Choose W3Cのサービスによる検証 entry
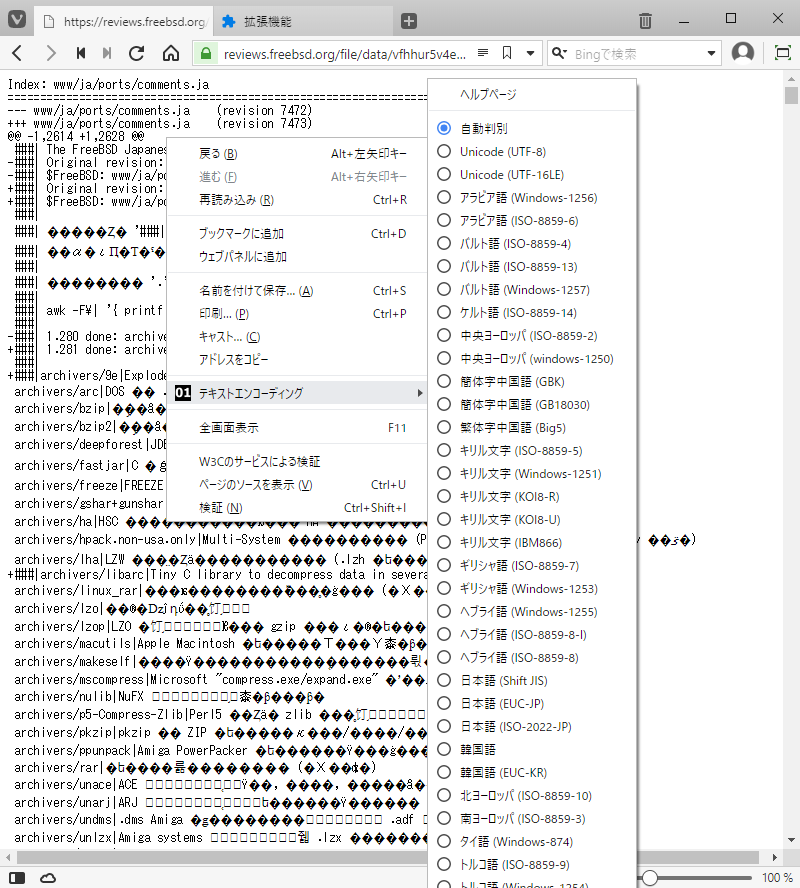The image size is (800, 888). tap(297, 462)
